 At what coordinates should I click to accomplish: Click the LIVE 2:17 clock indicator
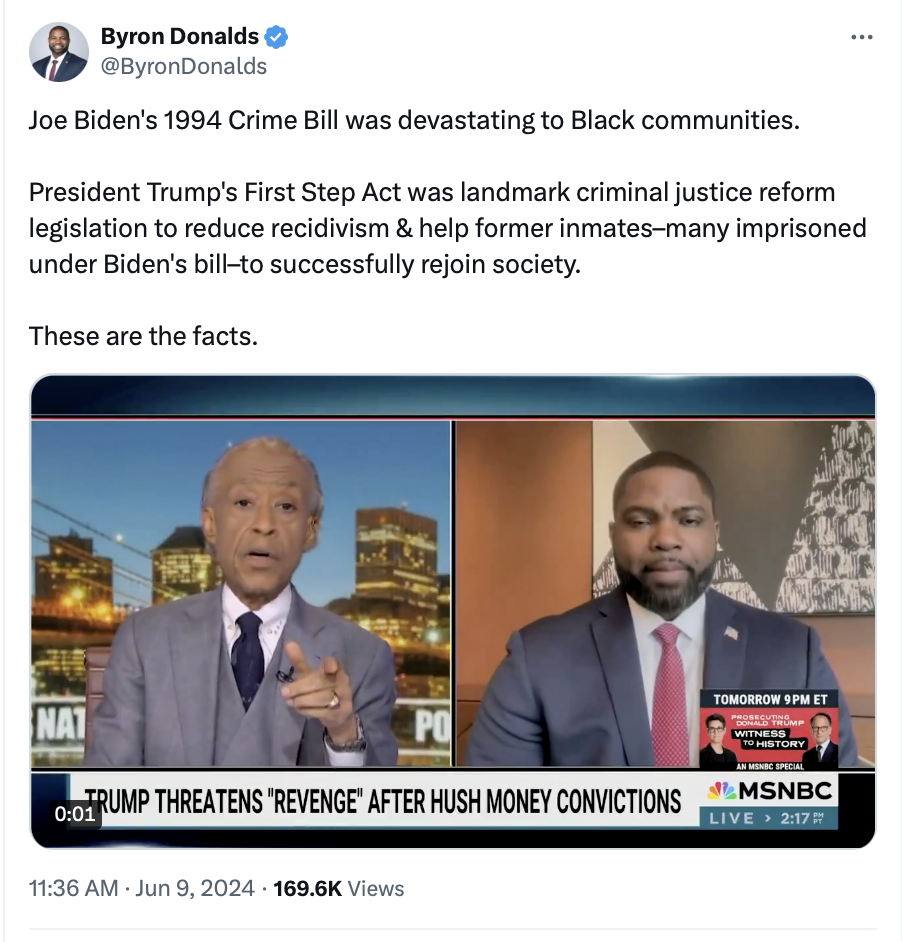point(767,818)
